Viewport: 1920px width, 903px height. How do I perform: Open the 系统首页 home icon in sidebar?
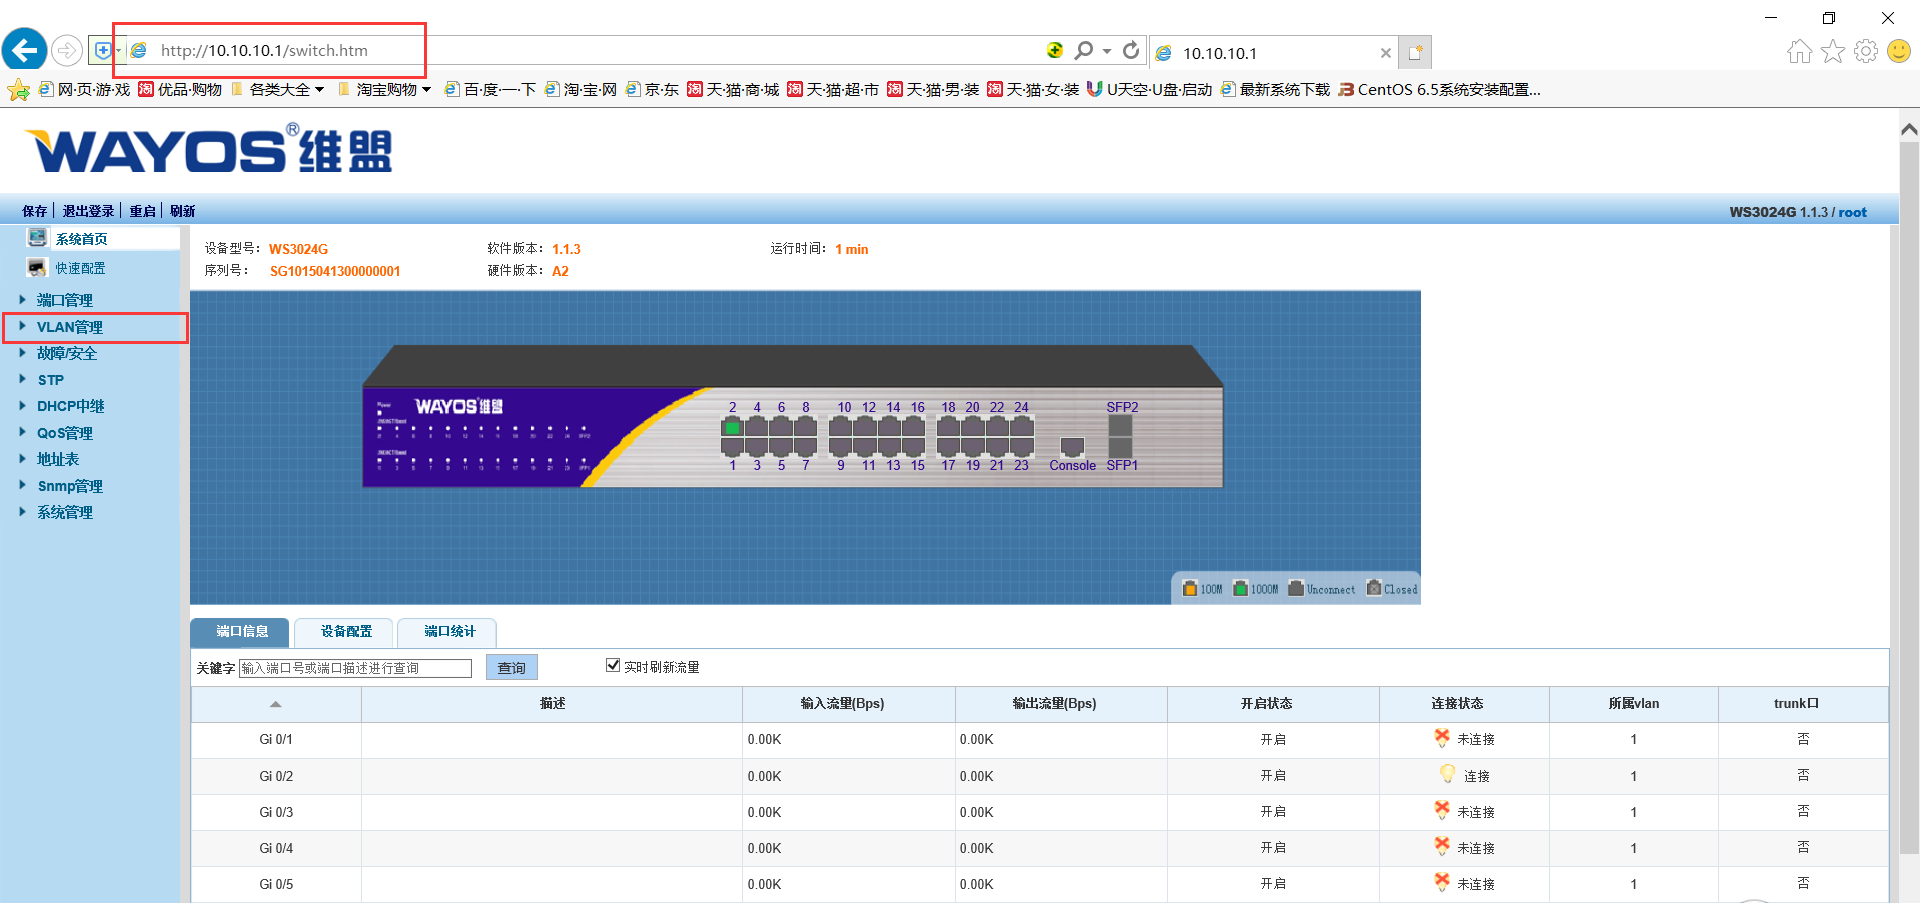point(37,238)
